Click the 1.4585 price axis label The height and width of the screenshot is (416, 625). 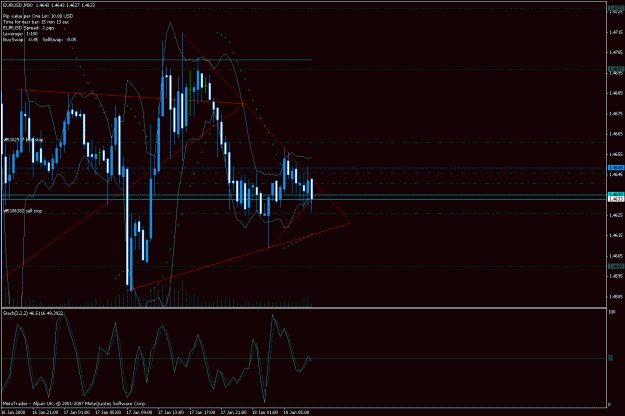click(616, 296)
